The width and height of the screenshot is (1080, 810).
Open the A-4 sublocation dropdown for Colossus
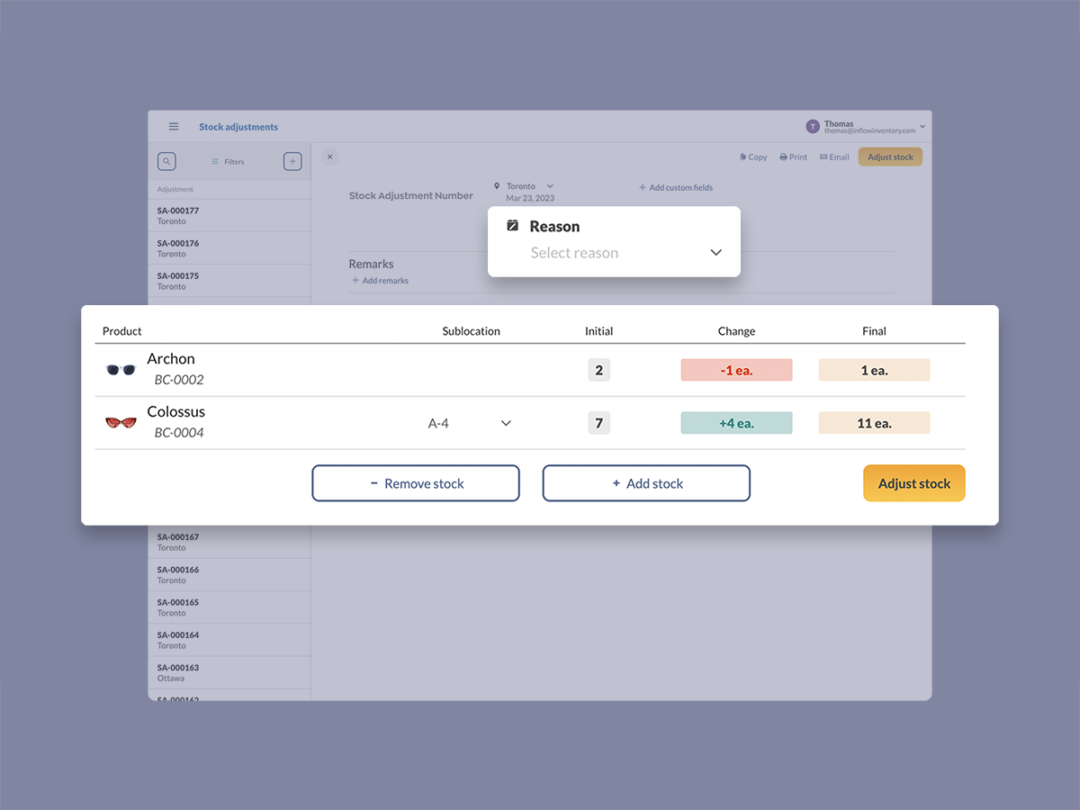[506, 422]
